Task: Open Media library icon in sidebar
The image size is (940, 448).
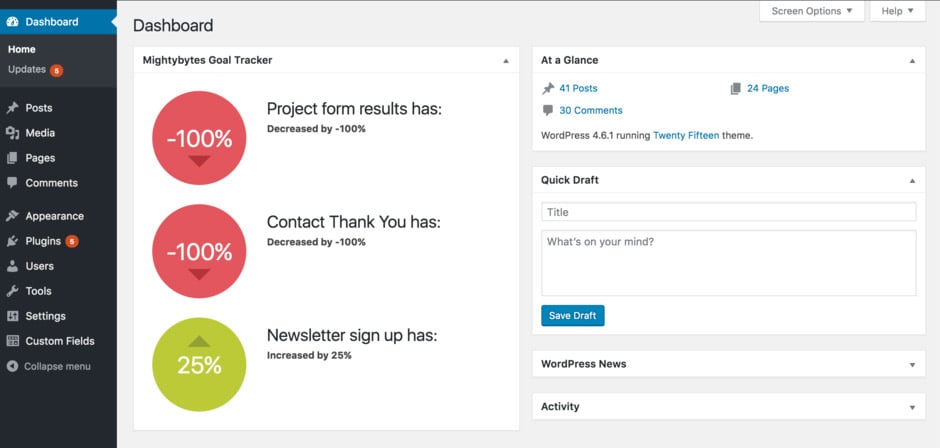Action: 12,133
